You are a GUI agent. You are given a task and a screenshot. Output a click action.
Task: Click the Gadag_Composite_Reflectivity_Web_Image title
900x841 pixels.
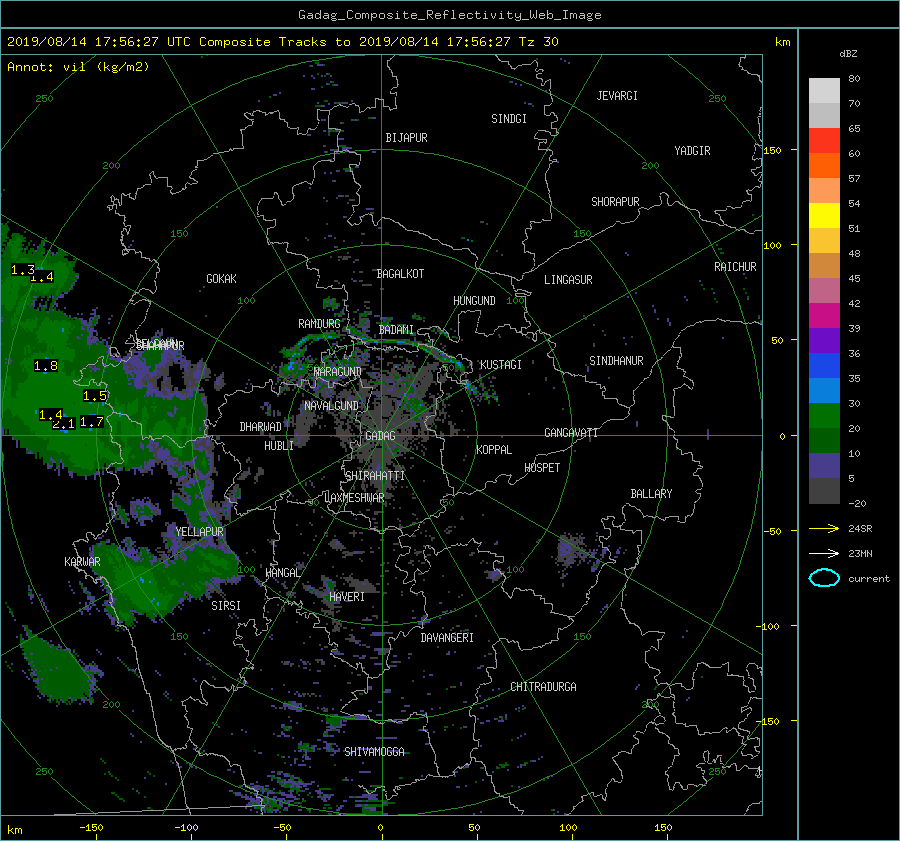coord(449,15)
